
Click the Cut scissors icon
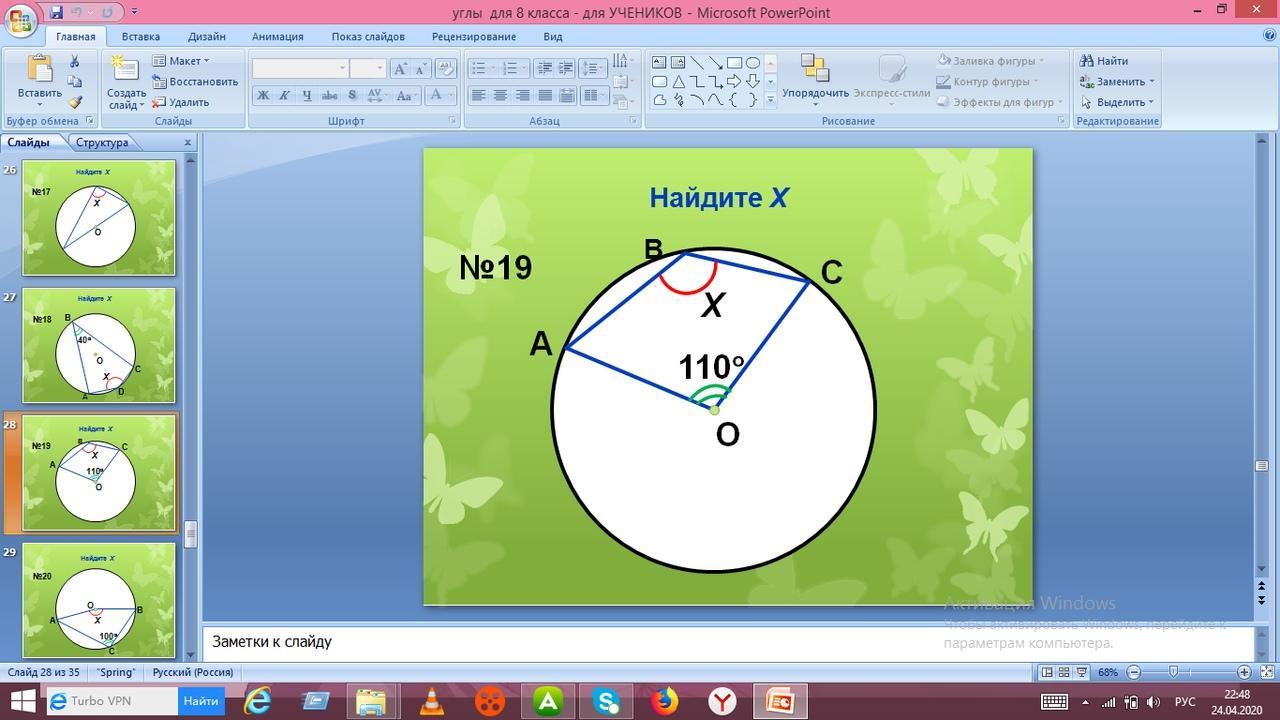pos(75,62)
